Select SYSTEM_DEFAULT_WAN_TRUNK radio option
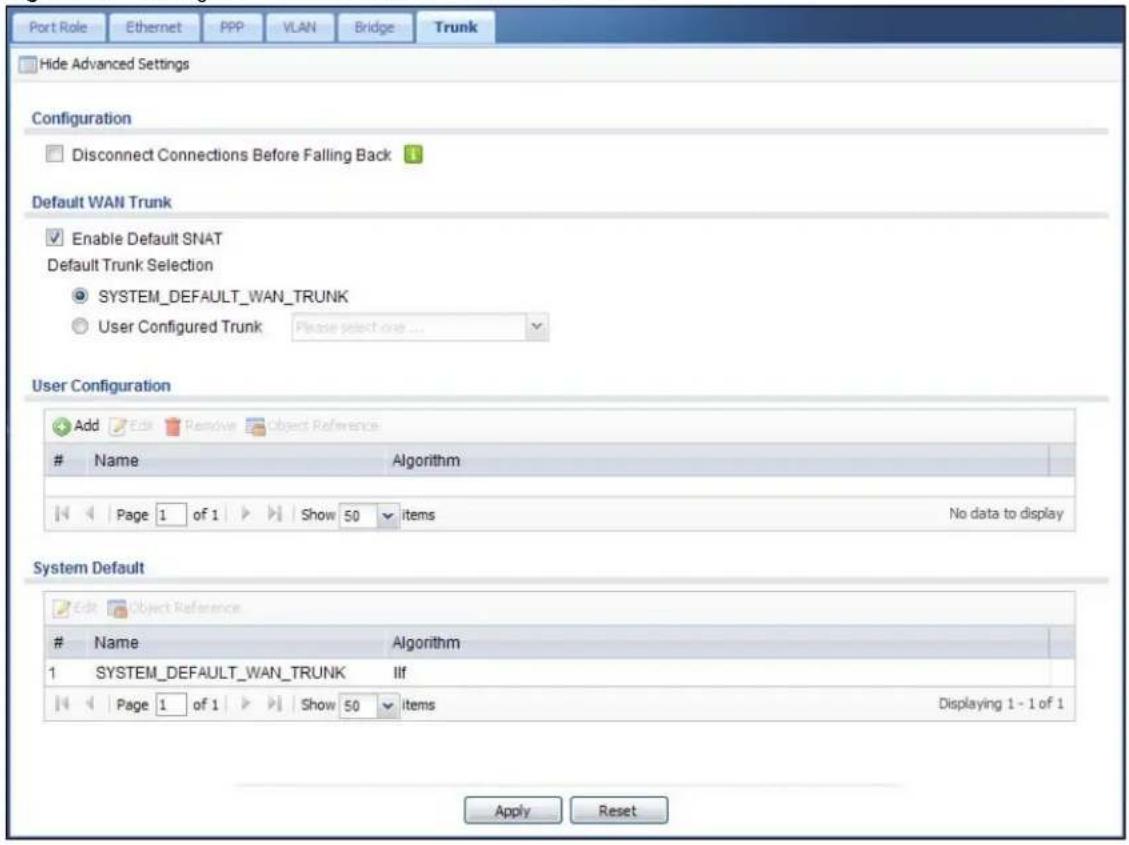This screenshot has width=1129, height=845. coord(81,296)
